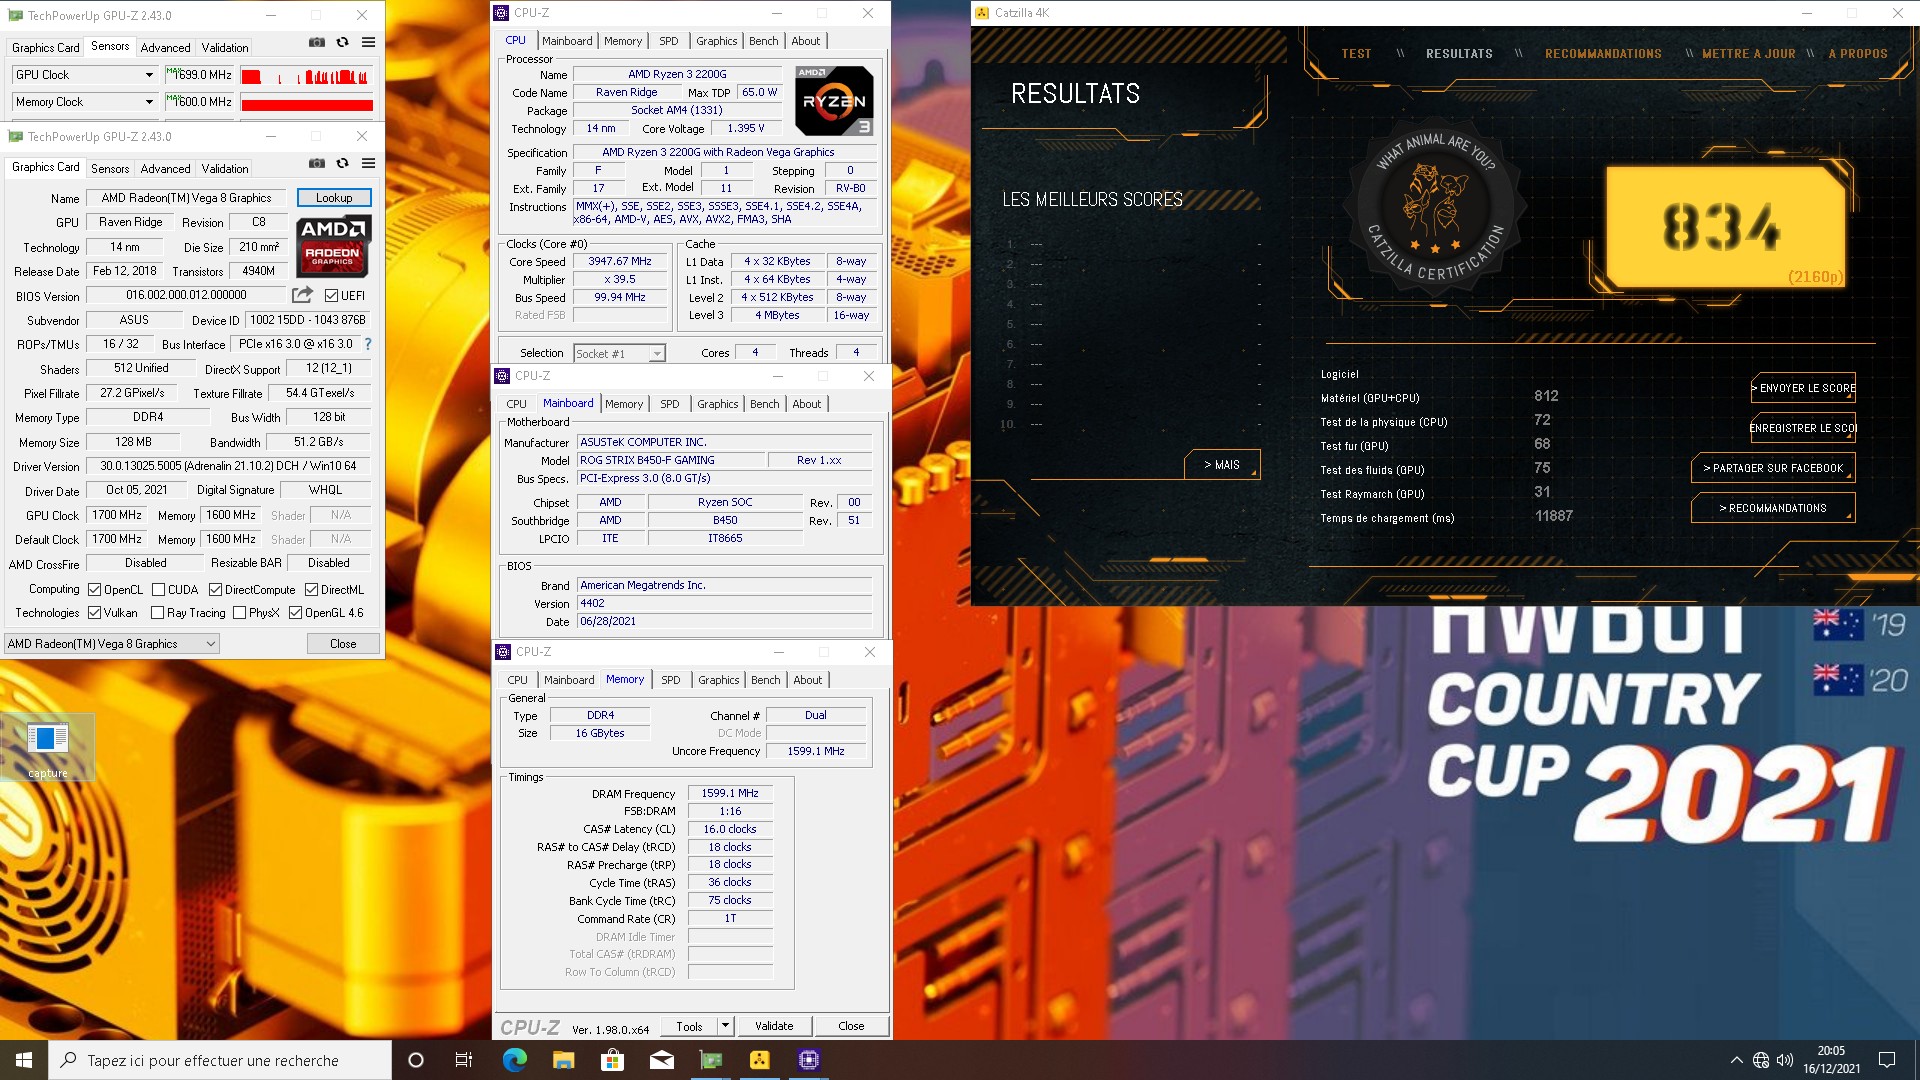Click the Validate button in CPU-Z
This screenshot has width=1920, height=1080.
pos(774,1026)
